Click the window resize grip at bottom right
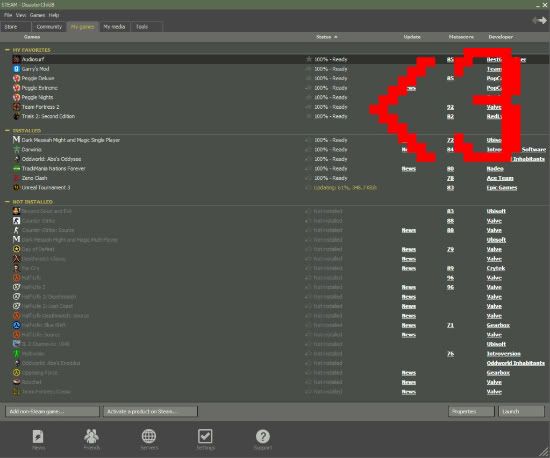The width and height of the screenshot is (550, 458). [x=545, y=453]
